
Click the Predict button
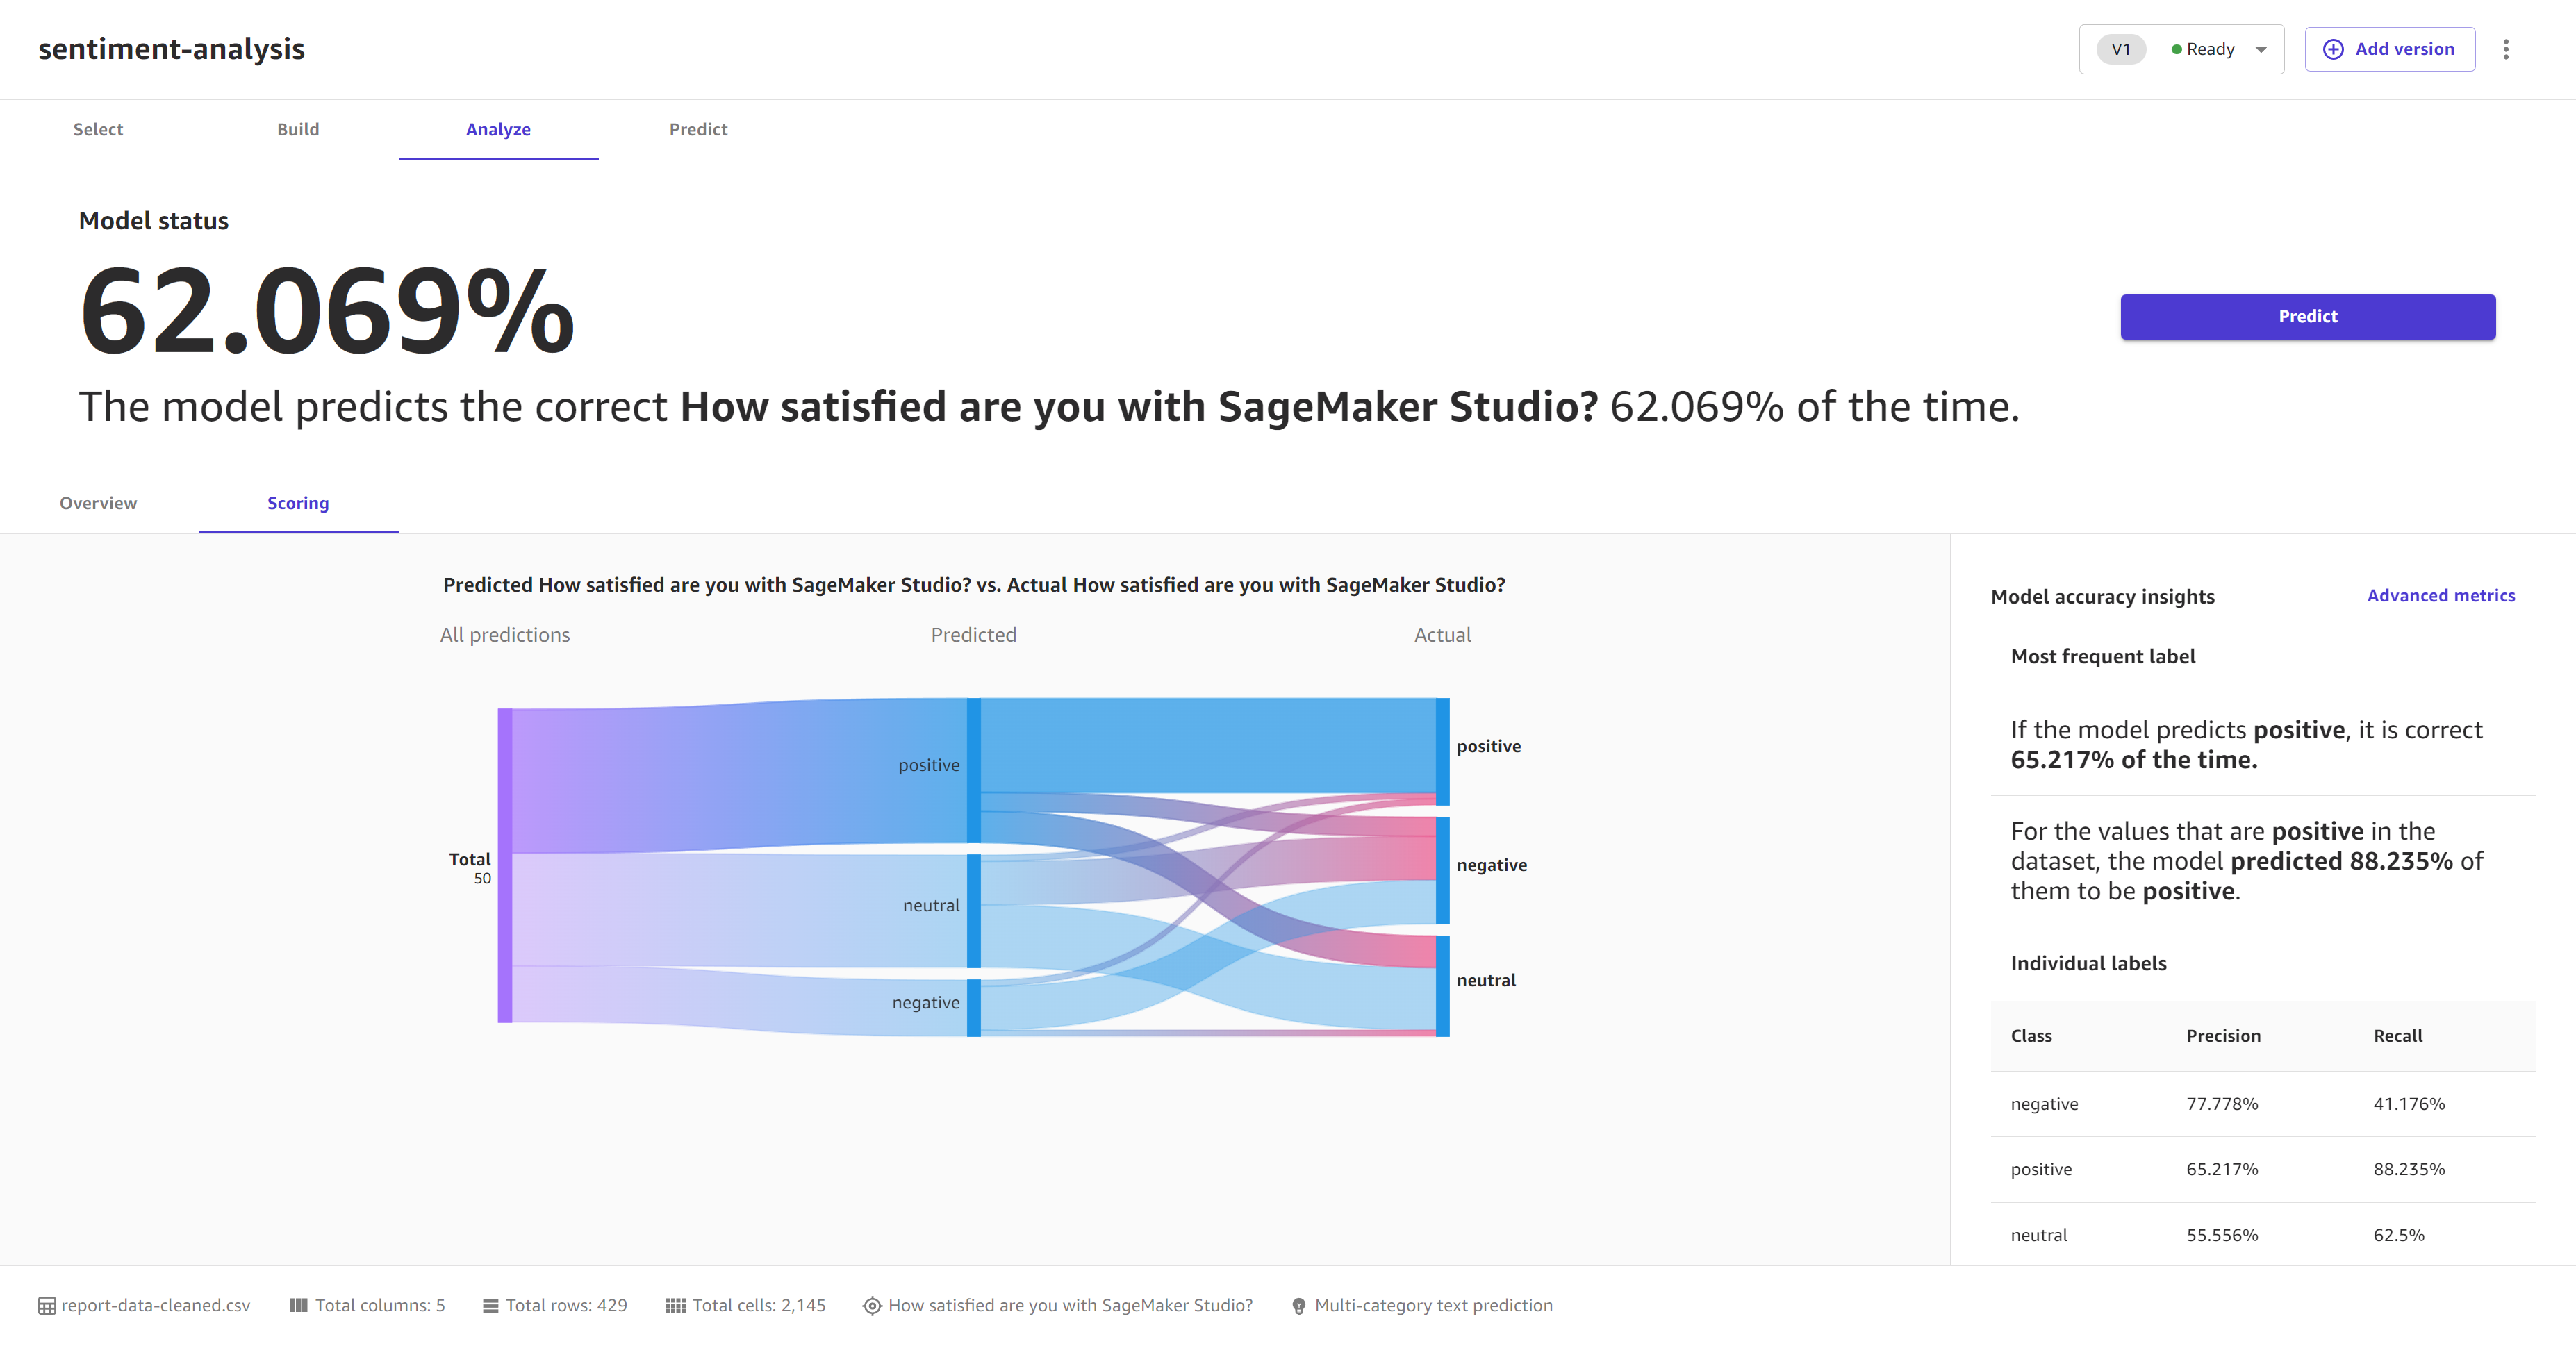pos(2309,317)
